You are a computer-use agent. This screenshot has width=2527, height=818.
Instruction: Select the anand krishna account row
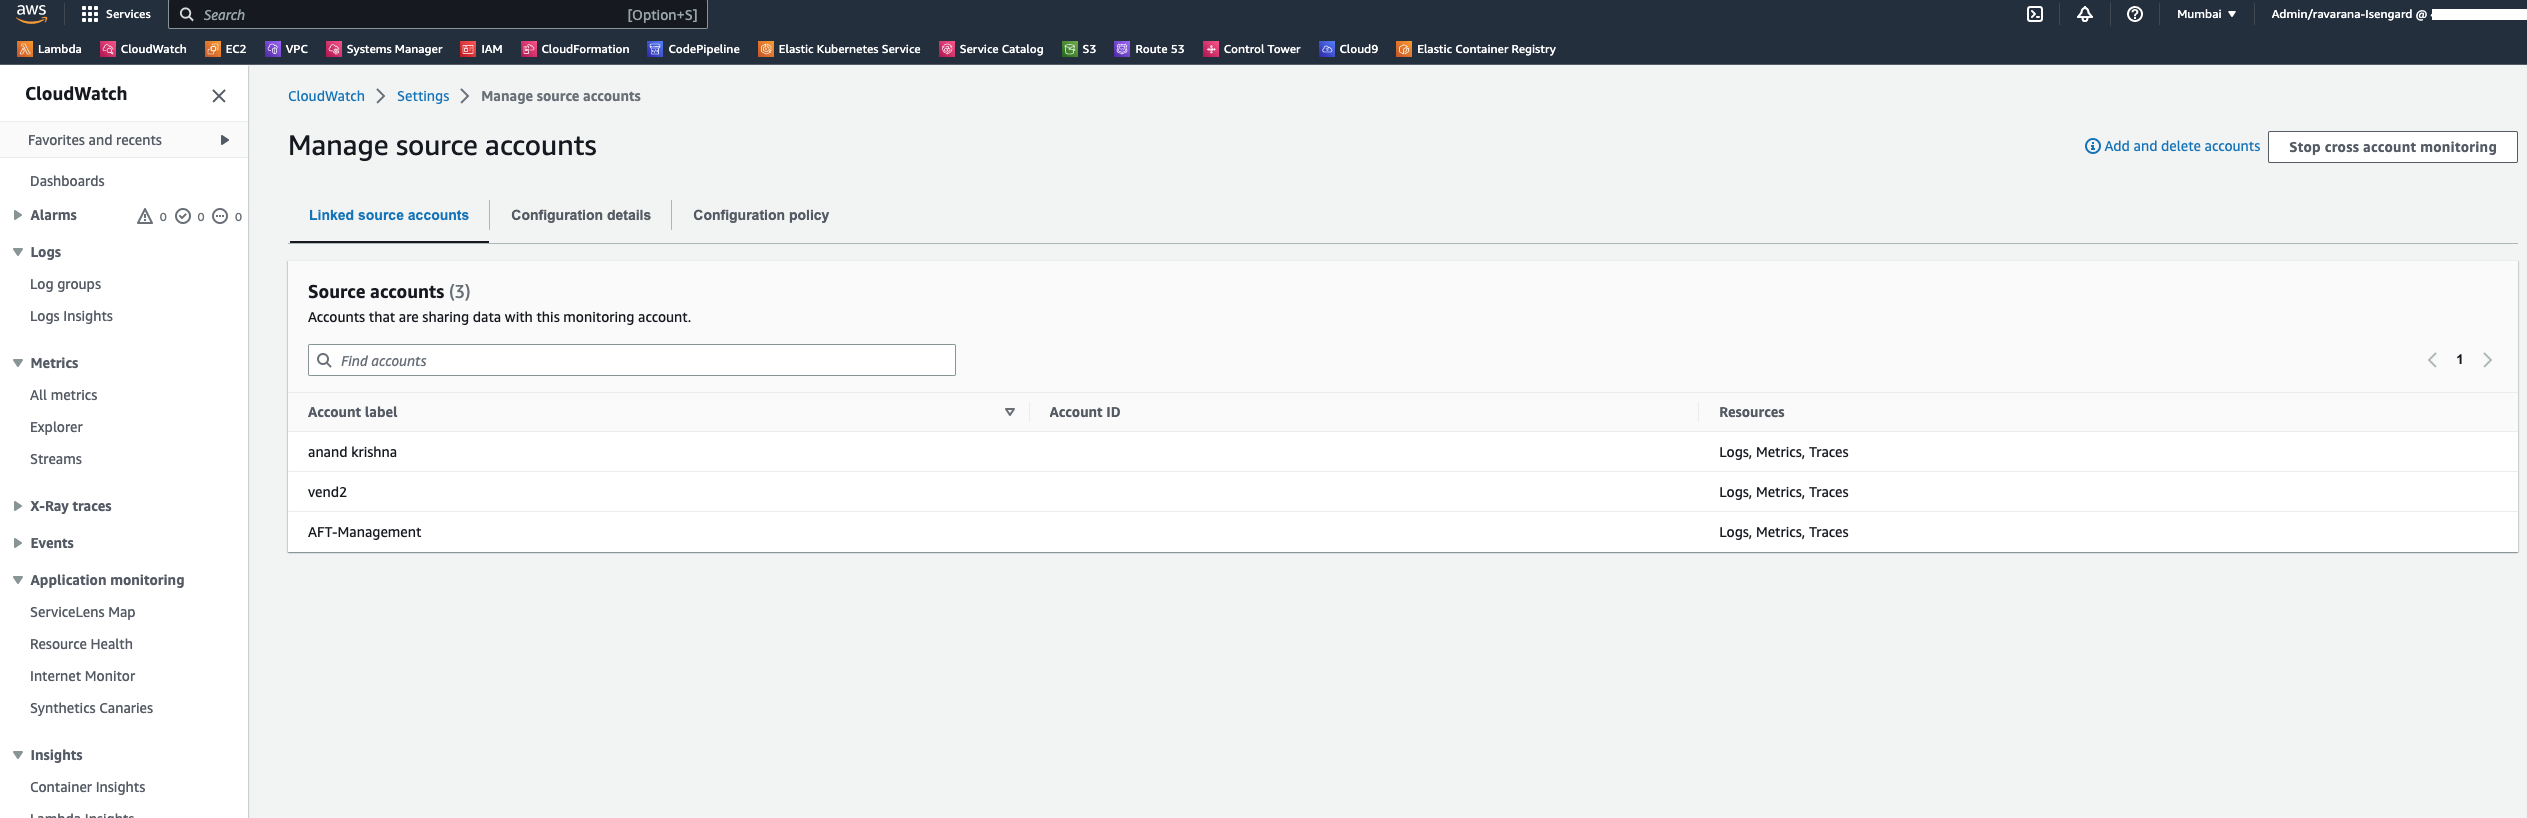[1402, 452]
